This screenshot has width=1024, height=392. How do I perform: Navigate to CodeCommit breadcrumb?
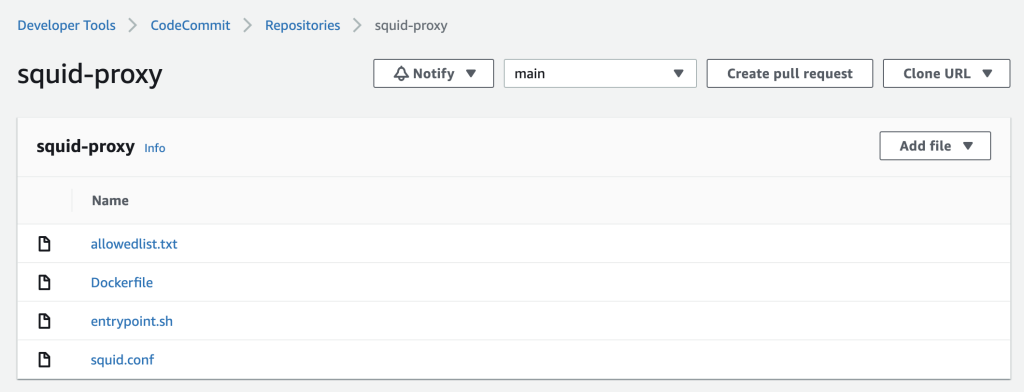tap(190, 25)
